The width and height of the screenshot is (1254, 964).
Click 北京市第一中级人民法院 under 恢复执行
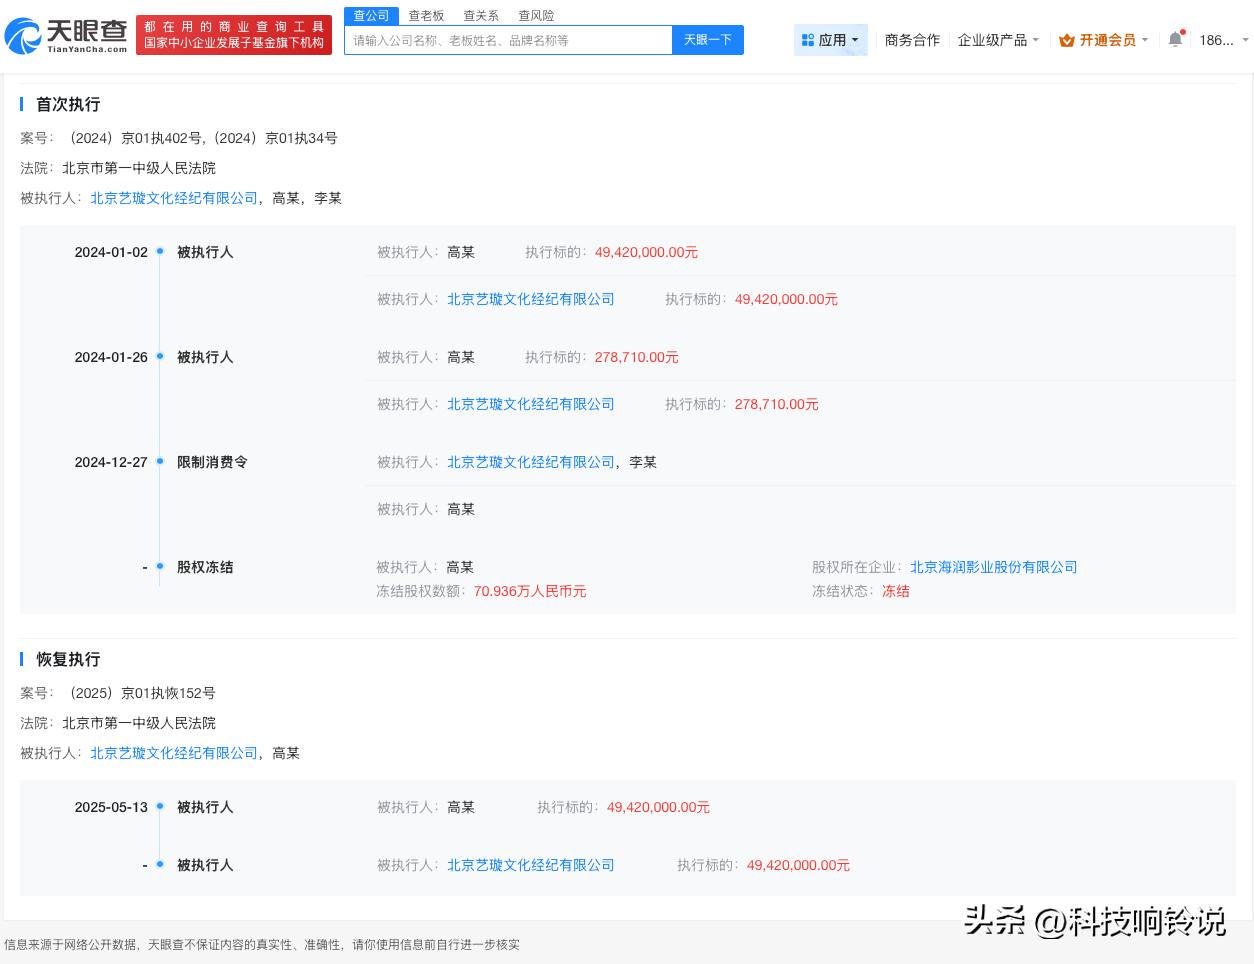139,723
